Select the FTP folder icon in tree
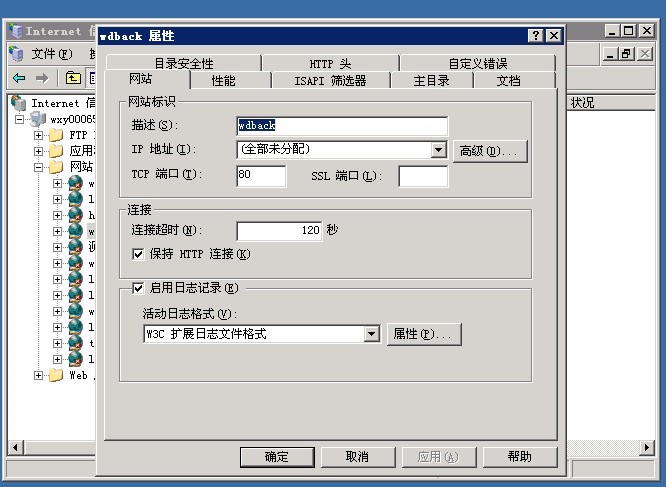This screenshot has width=666, height=487. pos(56,135)
